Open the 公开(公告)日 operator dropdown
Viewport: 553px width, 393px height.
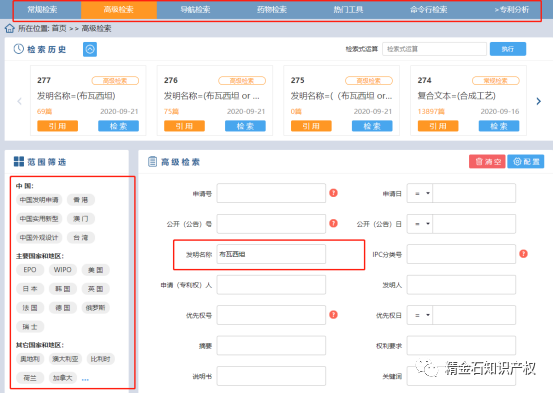click(x=420, y=224)
